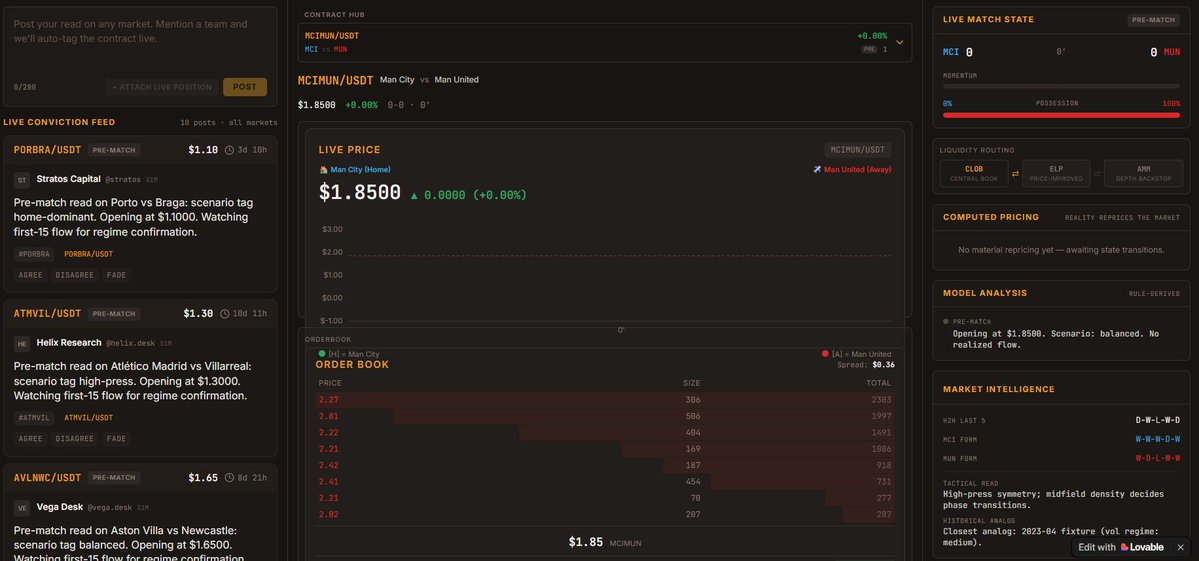Click the @helix.desk handle
Screen dimensions: 1199x561
(x=131, y=343)
